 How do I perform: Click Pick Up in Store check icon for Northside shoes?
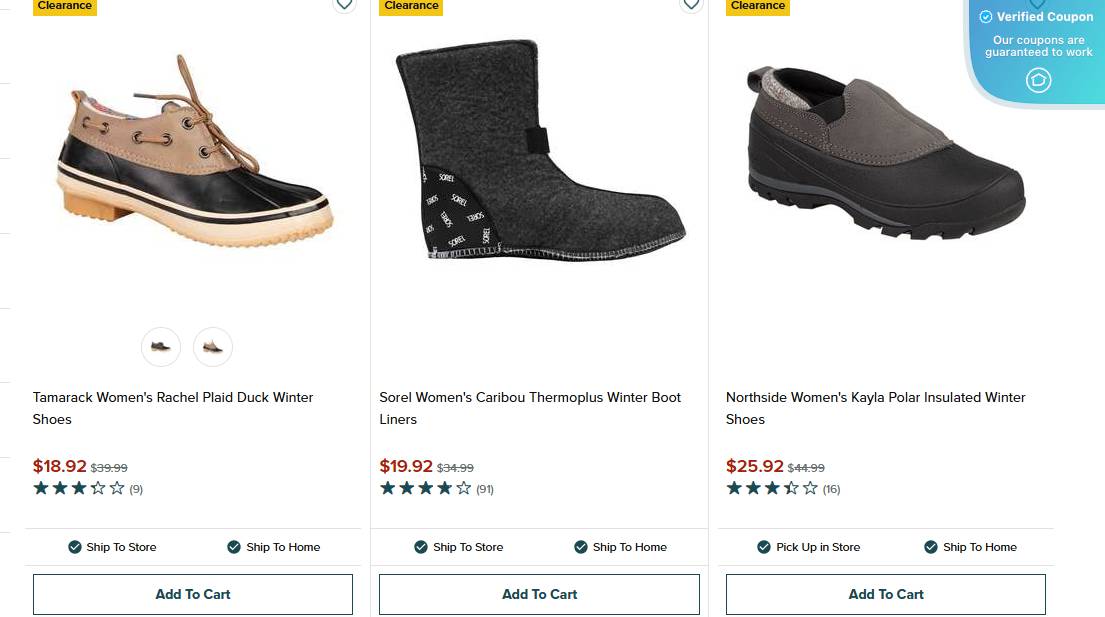point(762,547)
